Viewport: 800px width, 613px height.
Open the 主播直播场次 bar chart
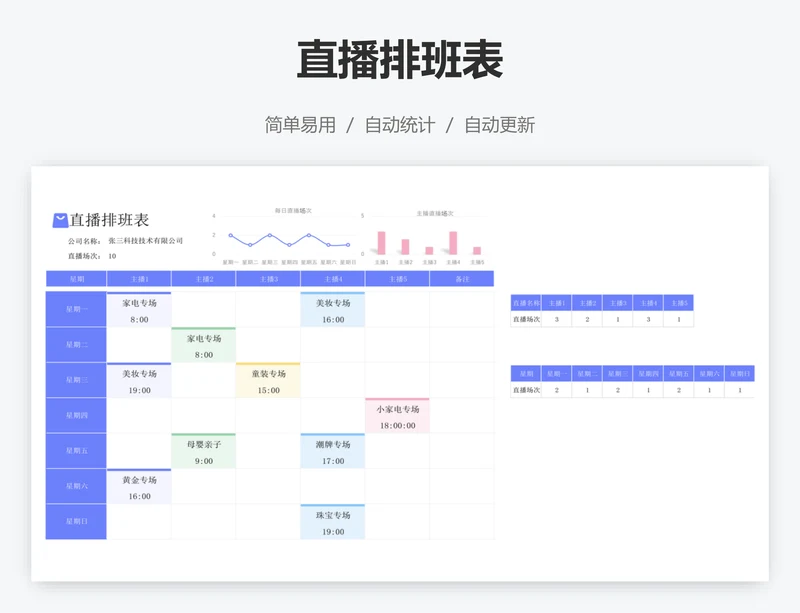(x=423, y=239)
